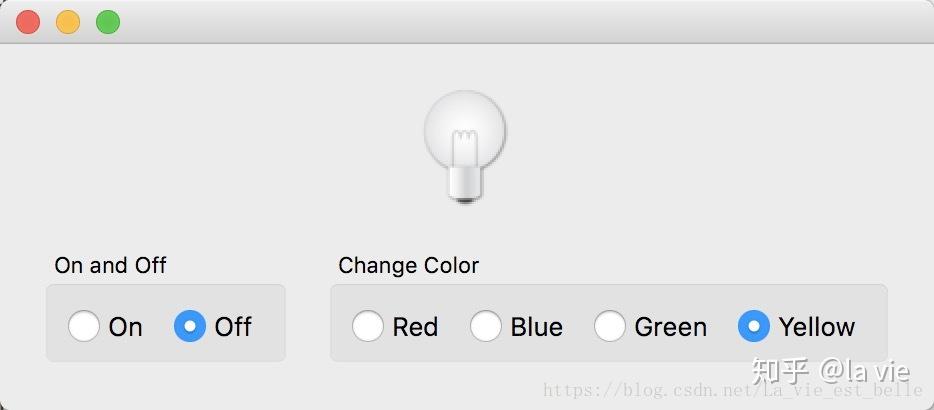Select the Green color radio circle
Image resolution: width=934 pixels, height=410 pixels.
point(610,326)
